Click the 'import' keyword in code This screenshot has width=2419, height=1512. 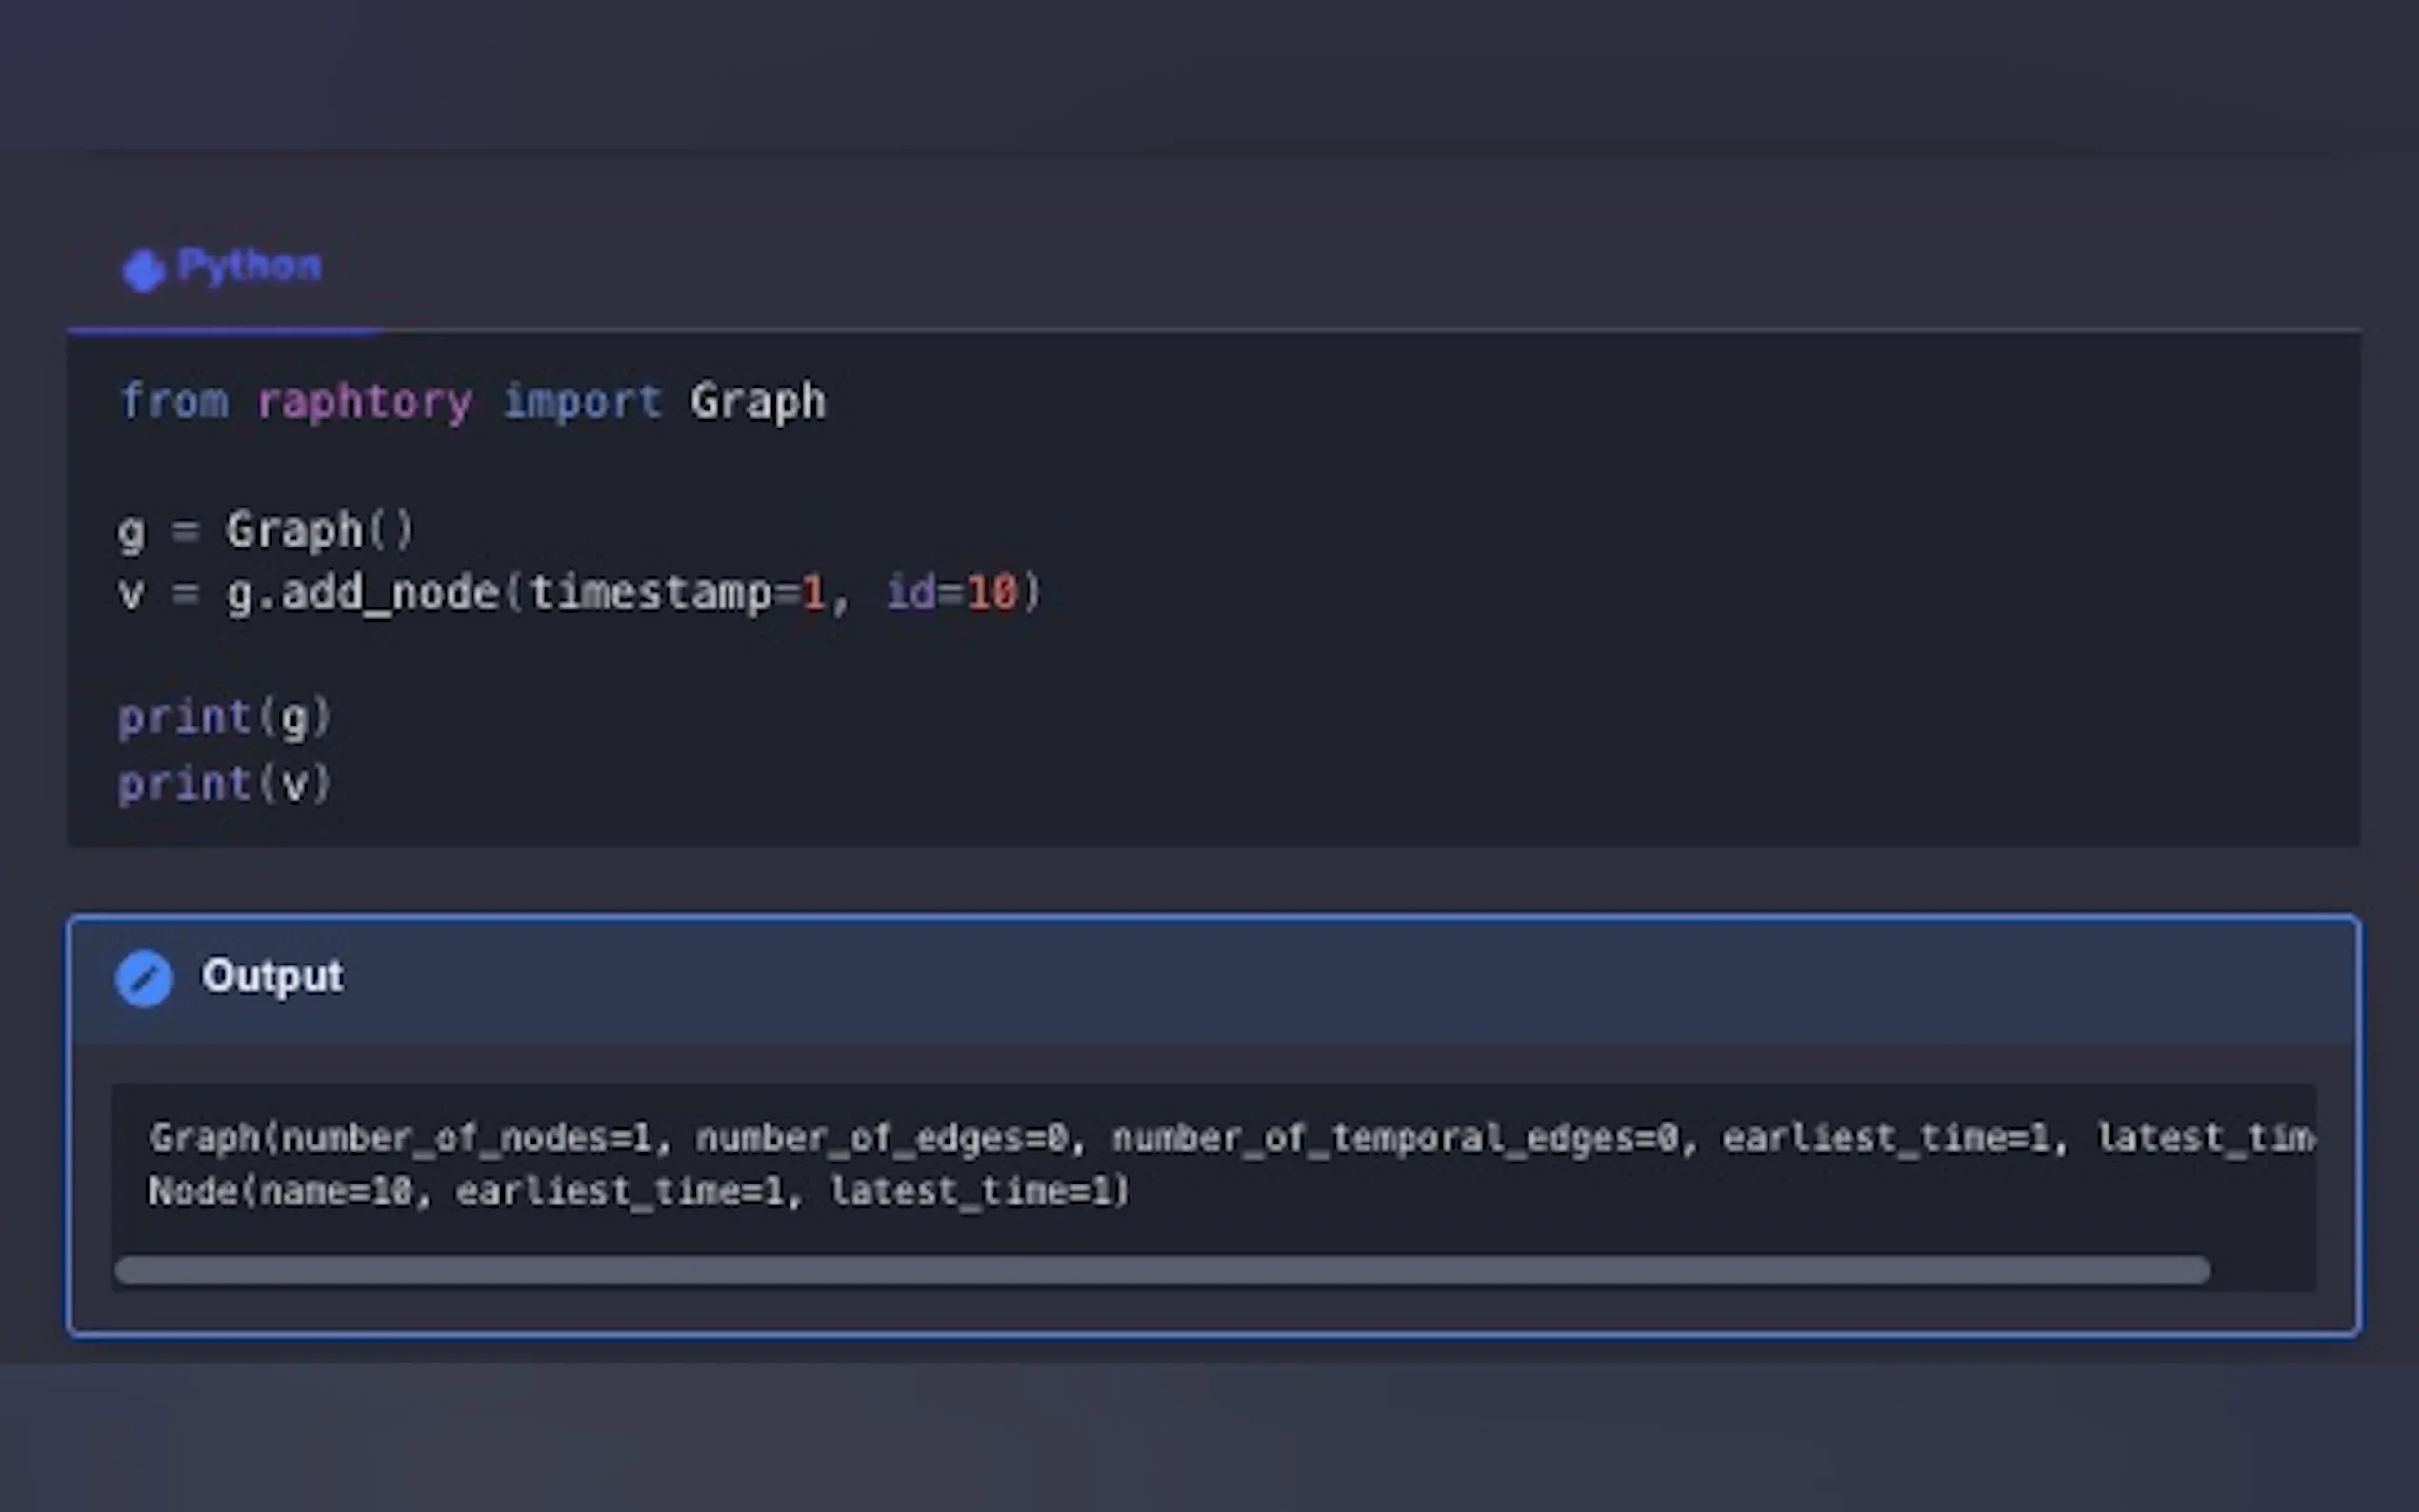[x=581, y=402]
